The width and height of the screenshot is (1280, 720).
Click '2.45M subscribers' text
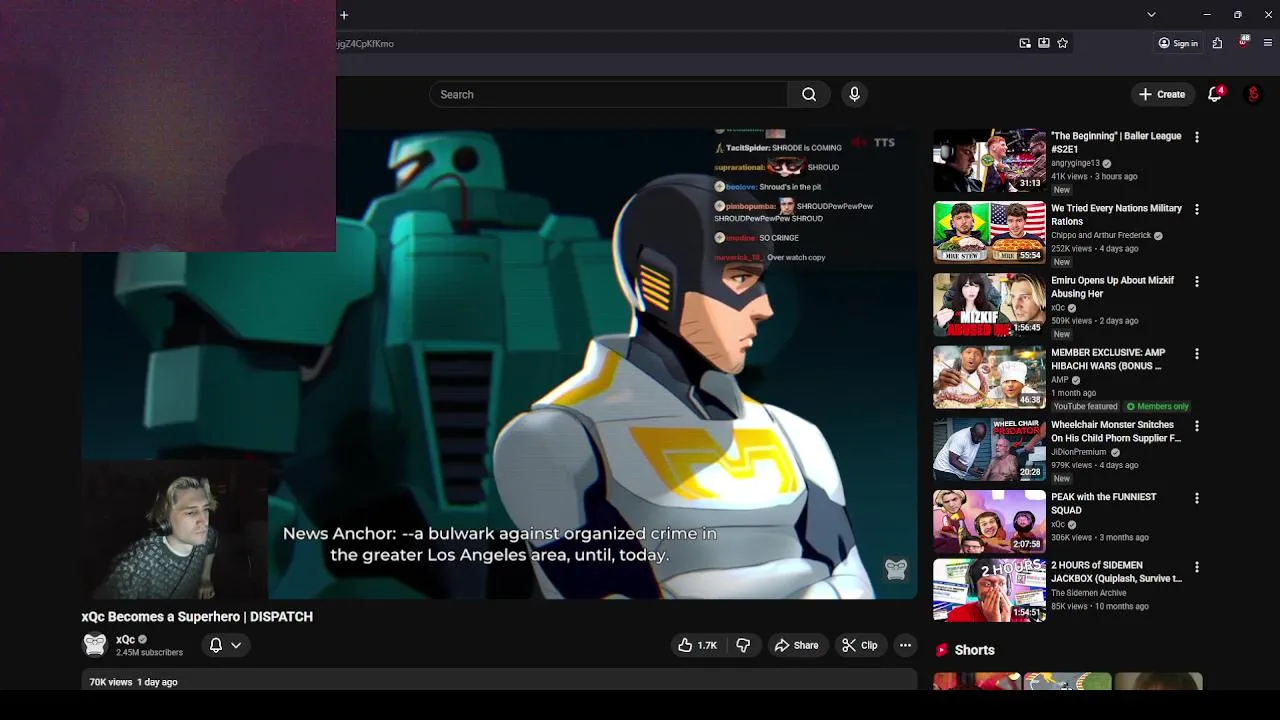[x=149, y=653]
